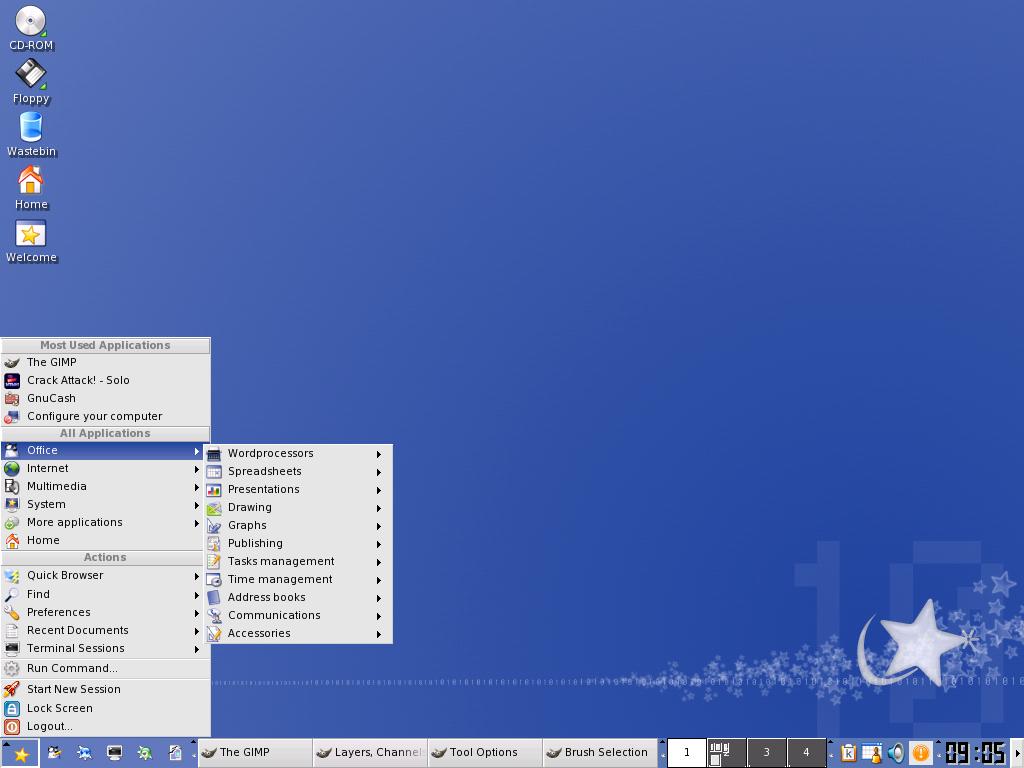The image size is (1024, 768).
Task: Click the Home folder desktop icon
Action: (x=31, y=182)
